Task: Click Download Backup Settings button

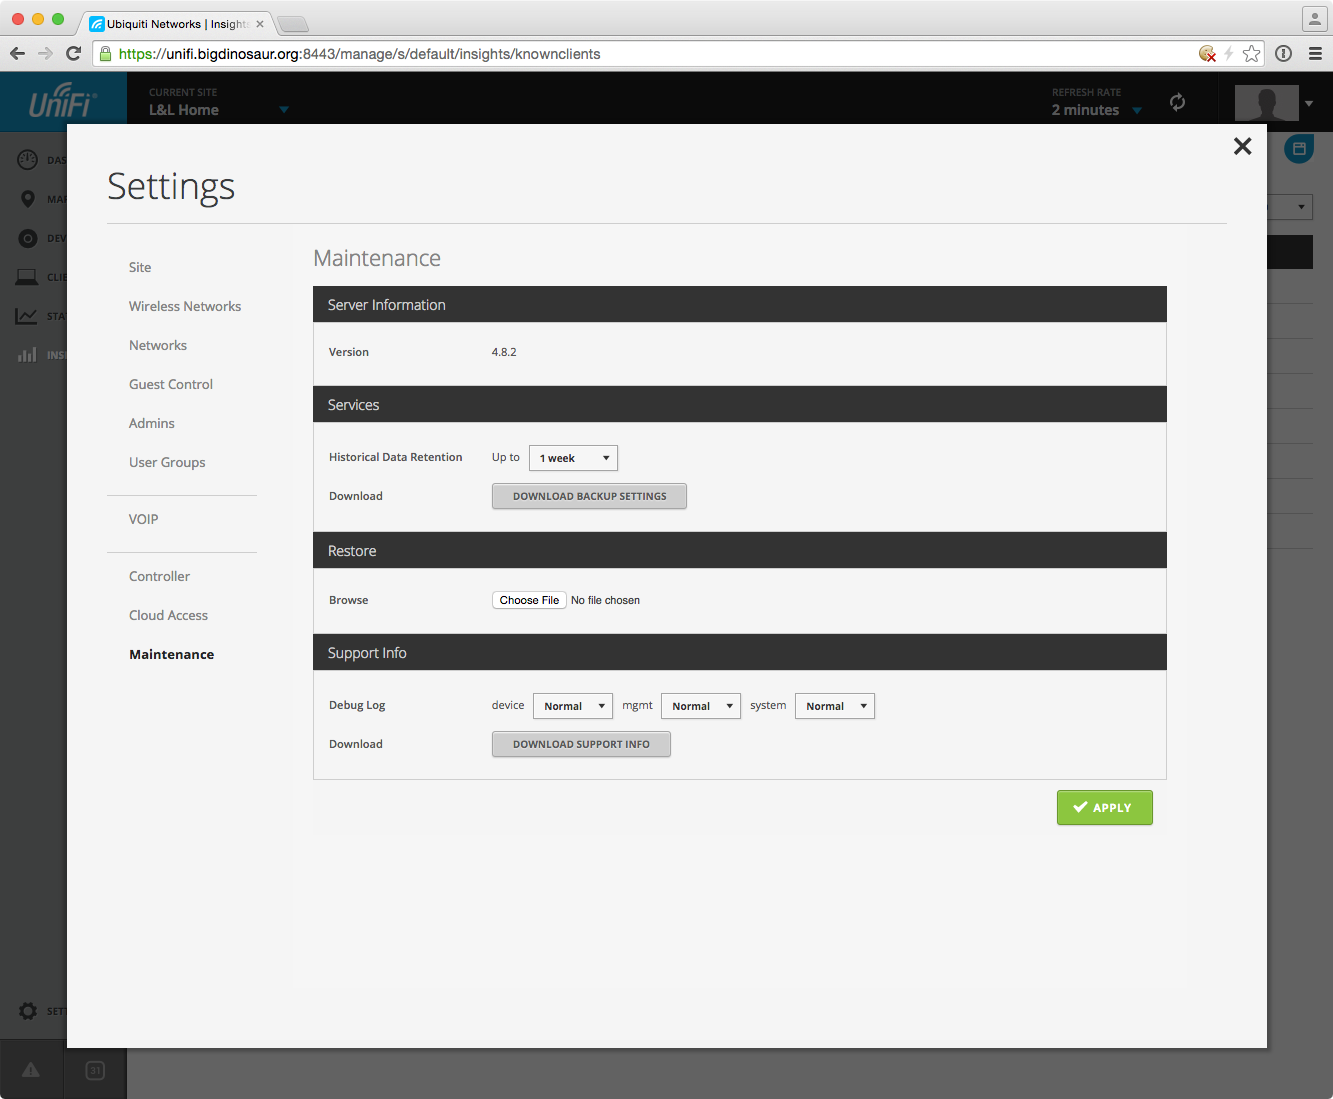Action: coord(589,496)
